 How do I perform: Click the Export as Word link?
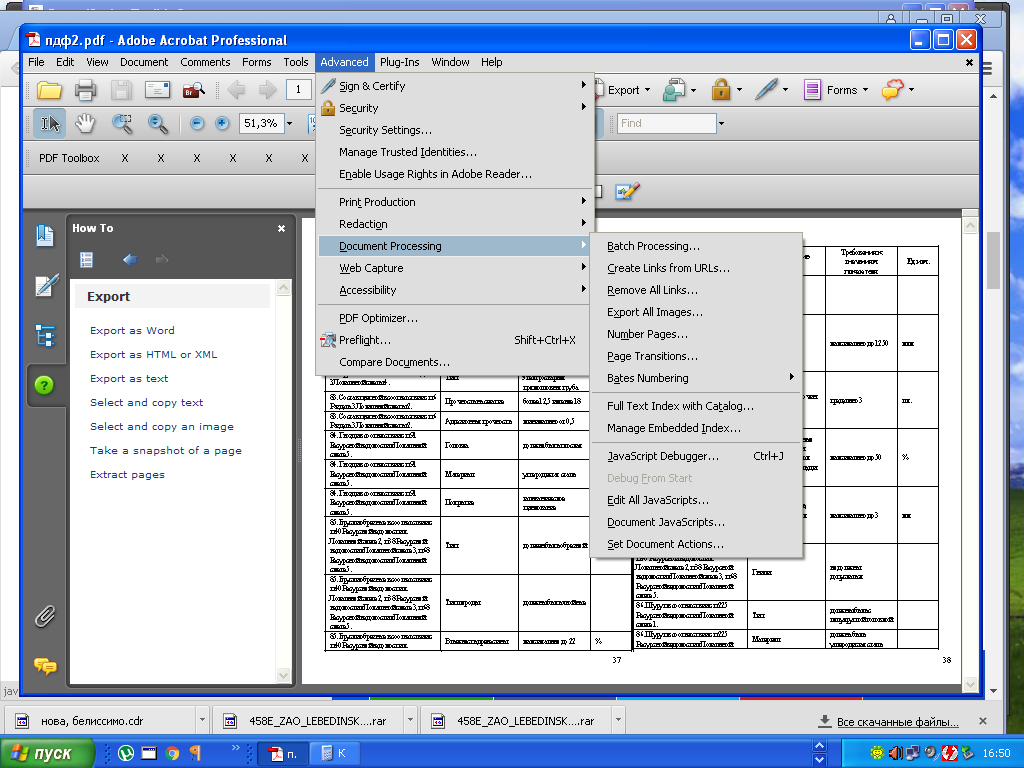click(x=133, y=330)
